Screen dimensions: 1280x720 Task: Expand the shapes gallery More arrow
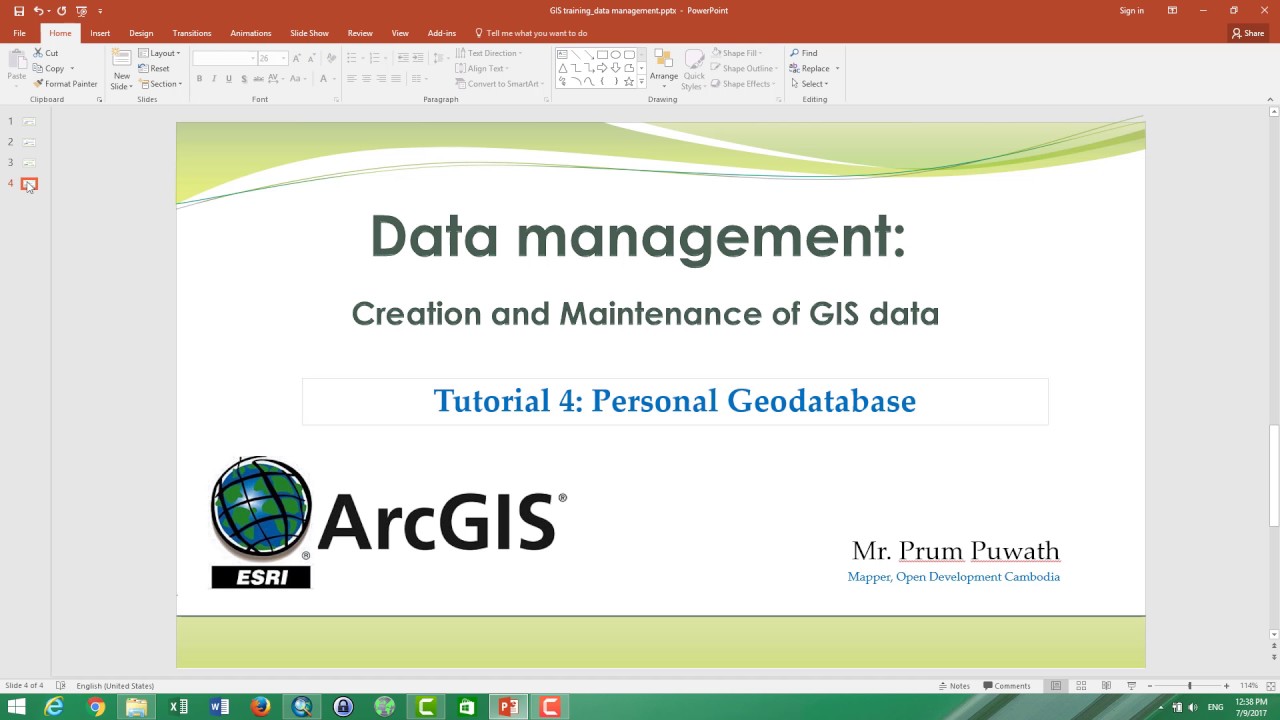pos(641,82)
